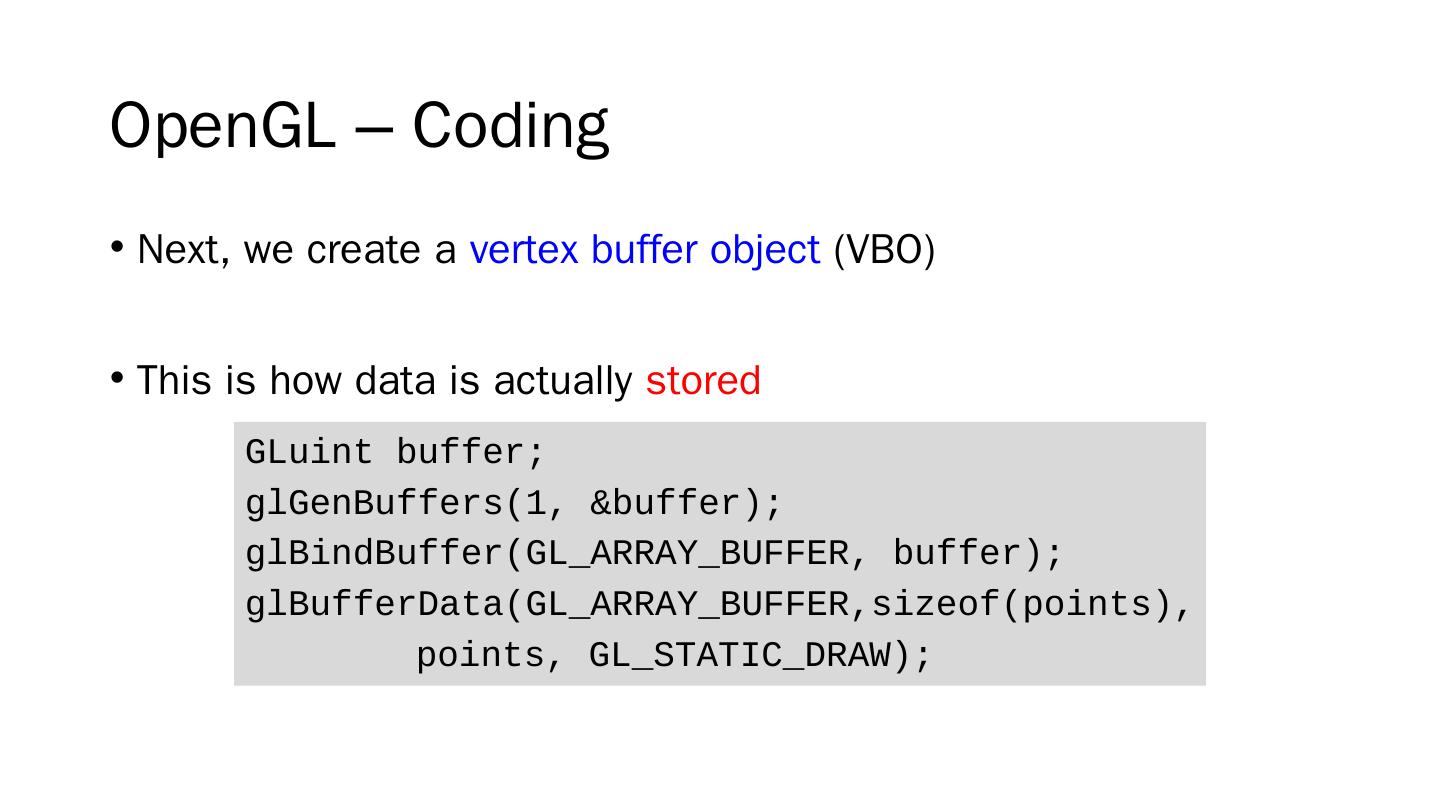Click the "GLuint" type in the code
The image size is (1440, 810).
click(x=309, y=453)
